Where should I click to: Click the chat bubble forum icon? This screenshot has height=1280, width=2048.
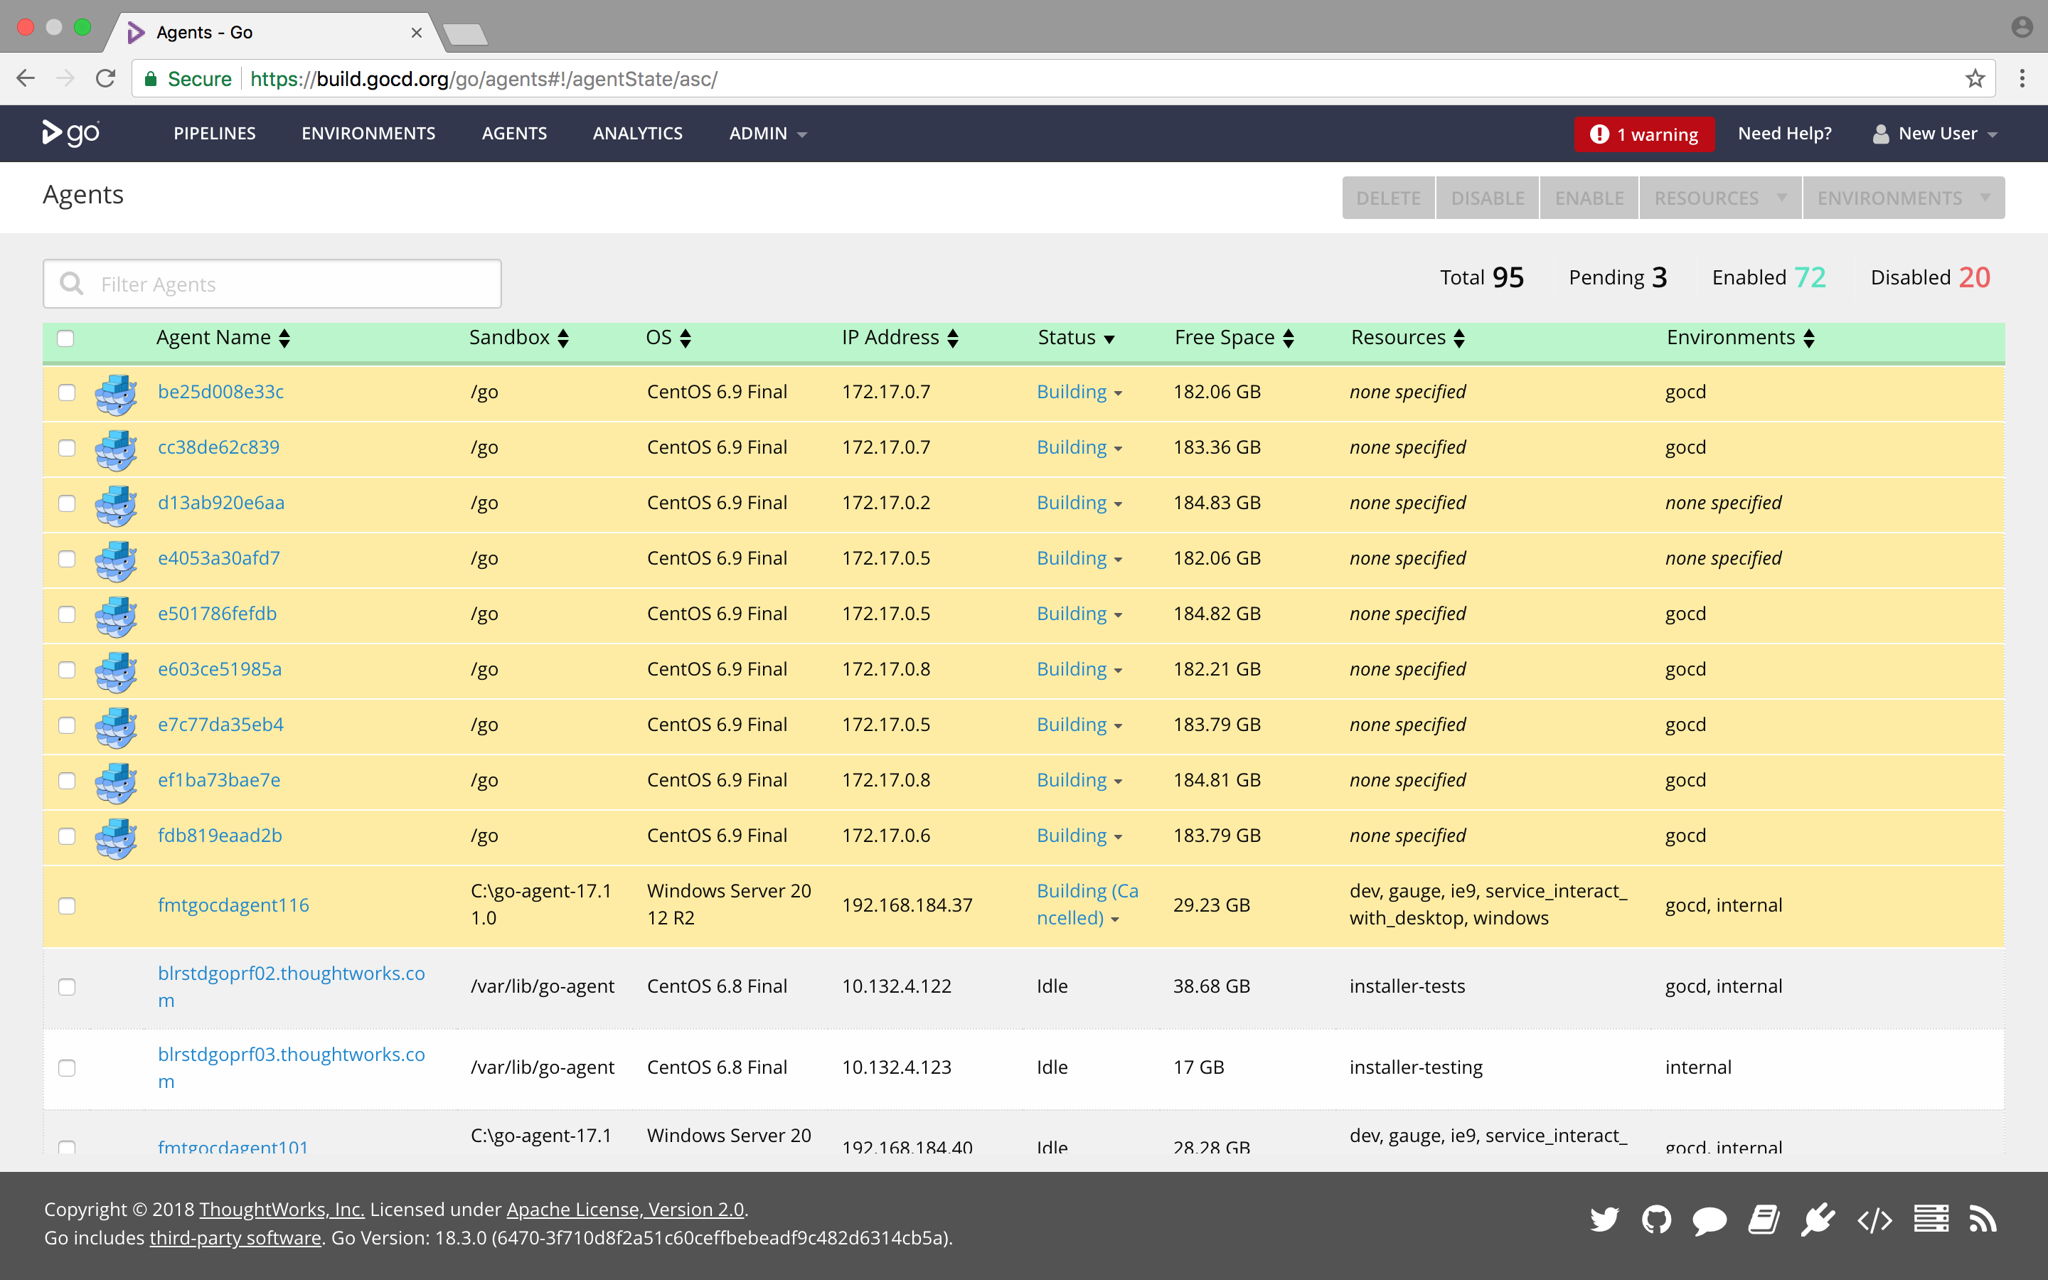(x=1709, y=1221)
